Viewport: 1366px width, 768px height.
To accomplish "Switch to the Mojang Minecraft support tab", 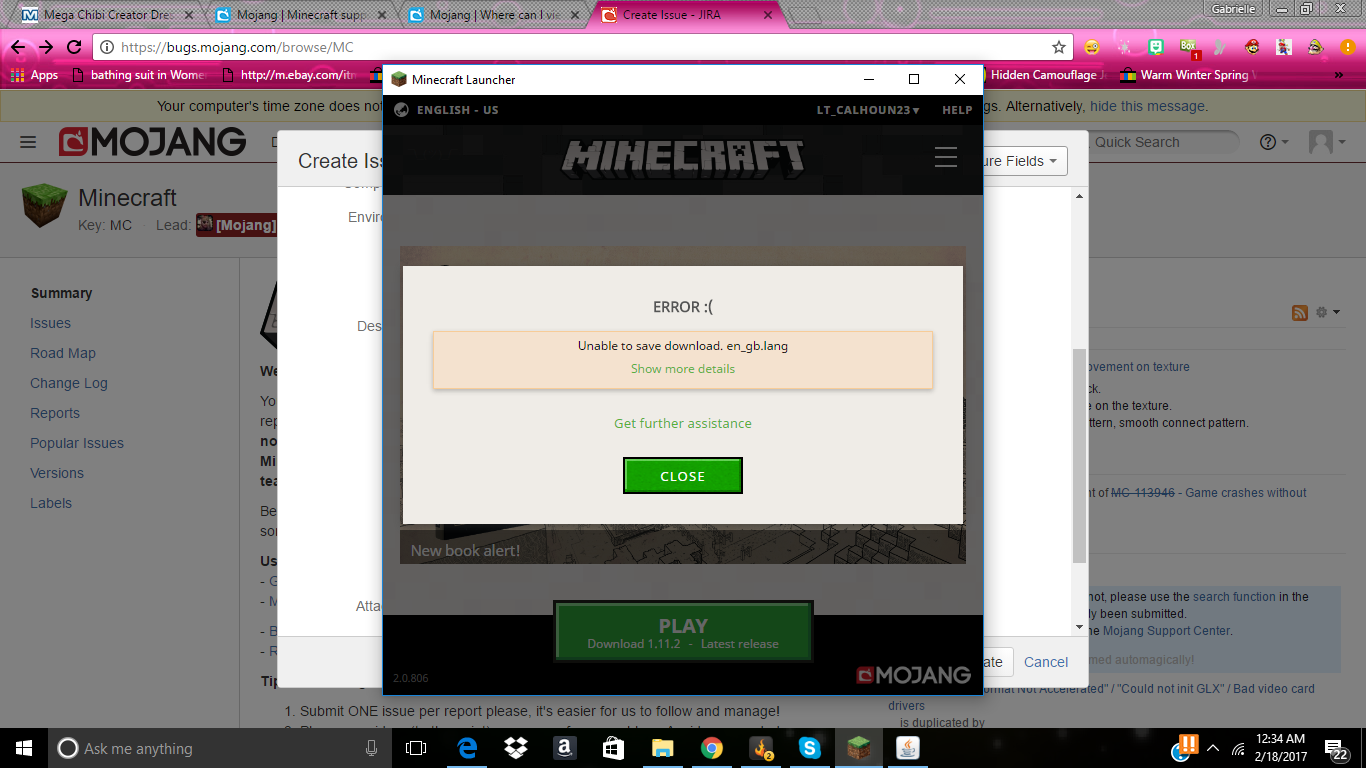I will point(300,15).
